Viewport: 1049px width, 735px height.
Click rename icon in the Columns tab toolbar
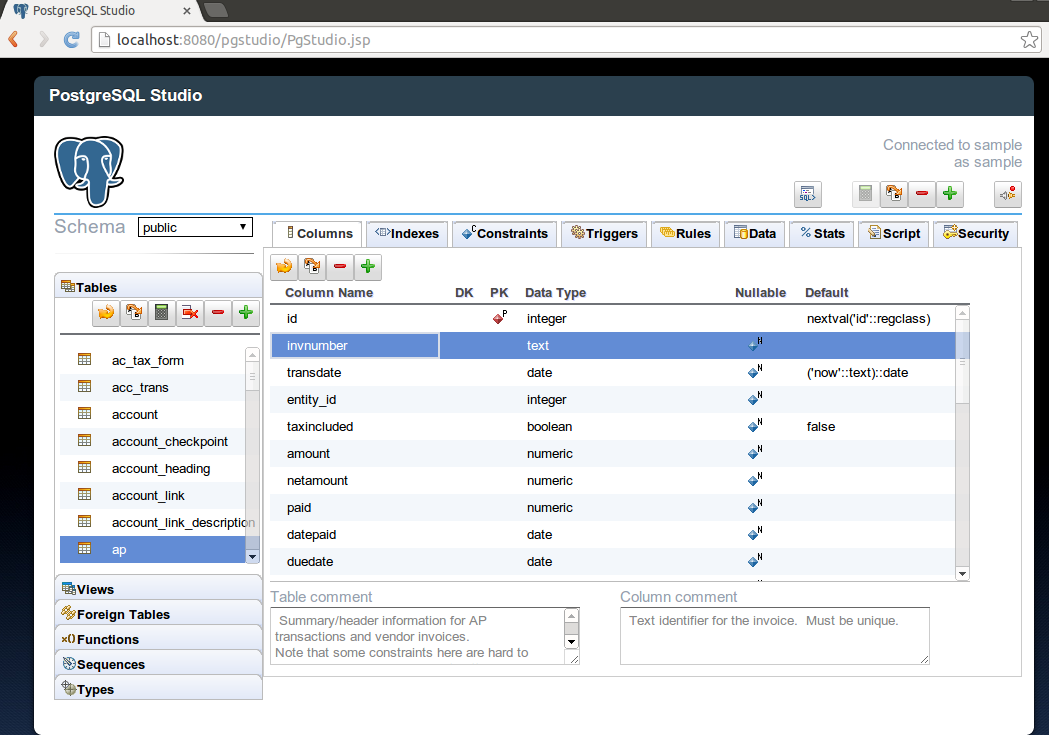click(312, 267)
